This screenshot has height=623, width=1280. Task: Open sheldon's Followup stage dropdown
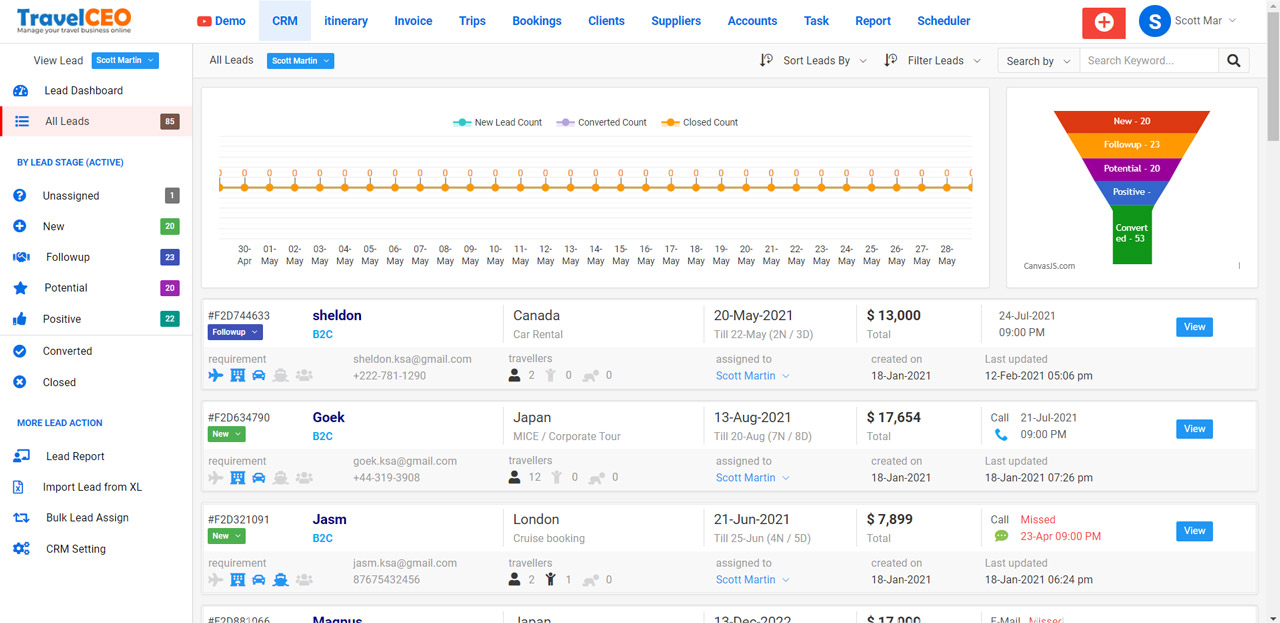coord(235,332)
